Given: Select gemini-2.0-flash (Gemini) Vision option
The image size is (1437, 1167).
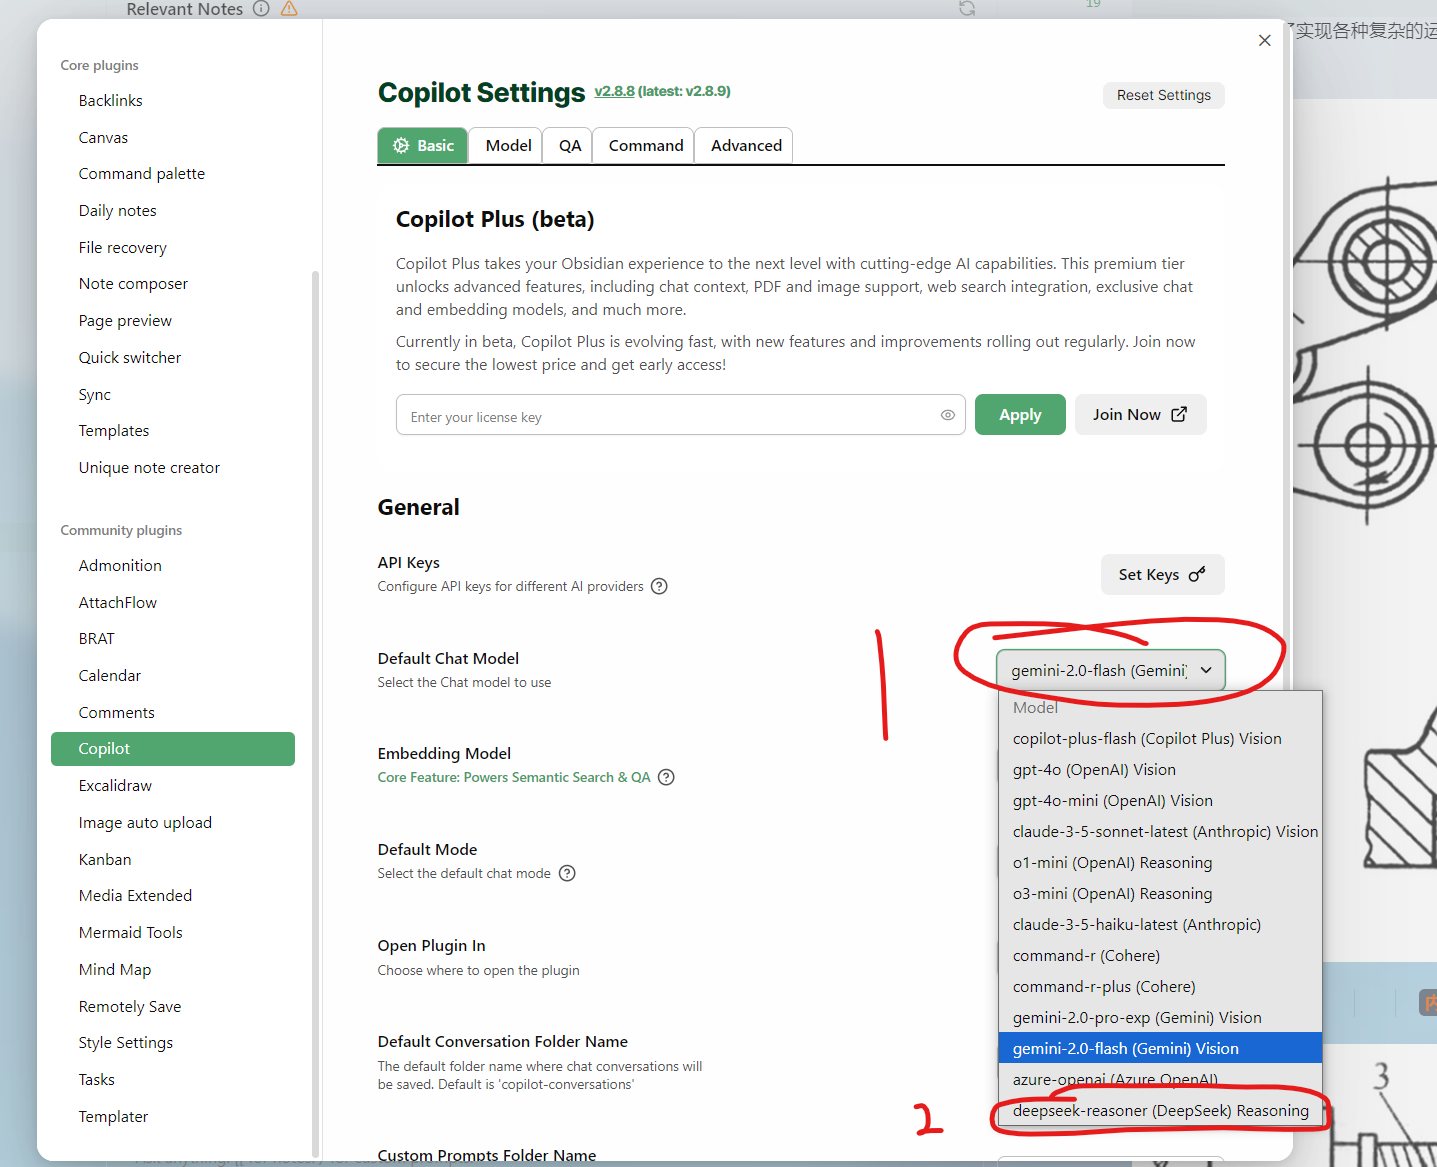Looking at the screenshot, I should click(1160, 1049).
